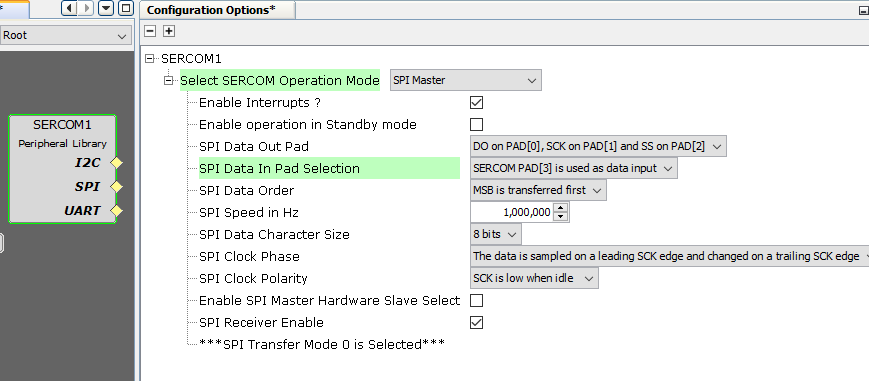Collapse the SERCOM1 tree node
The image size is (869, 381).
[149, 59]
